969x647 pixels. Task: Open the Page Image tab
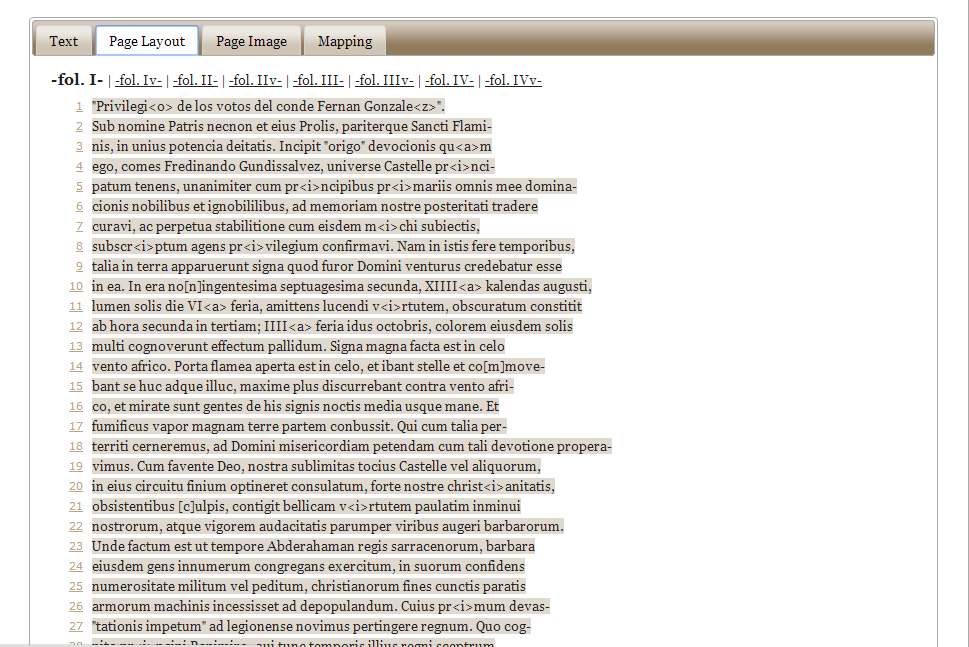pyautogui.click(x=252, y=41)
